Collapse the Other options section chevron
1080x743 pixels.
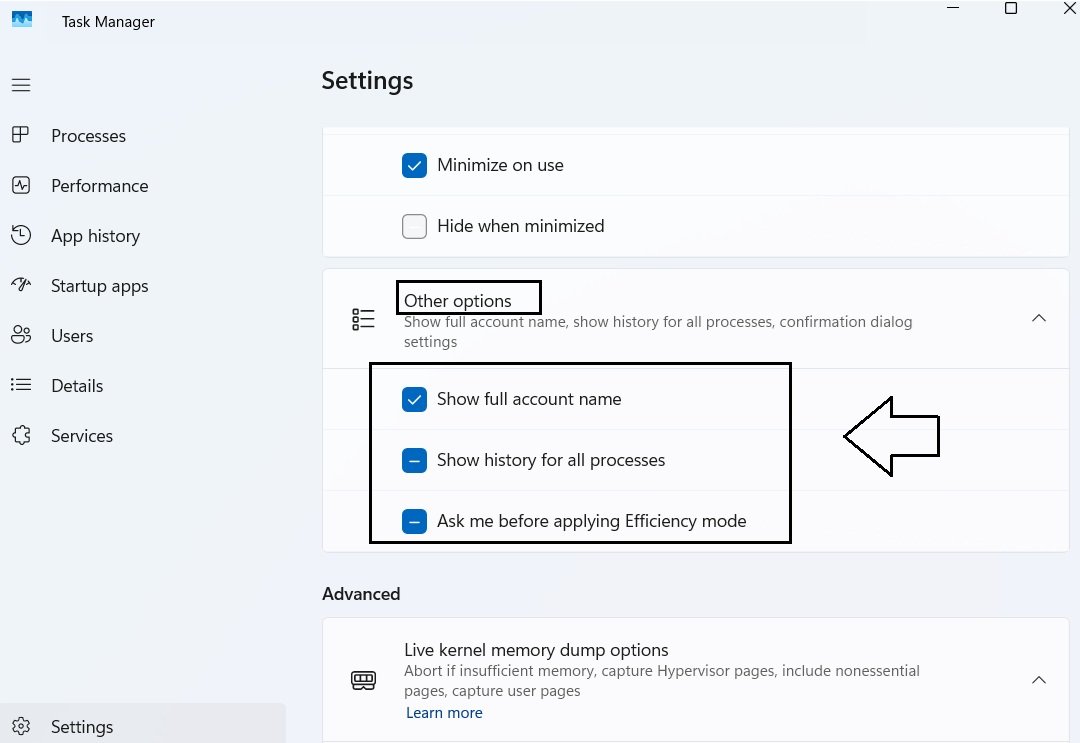pos(1039,318)
